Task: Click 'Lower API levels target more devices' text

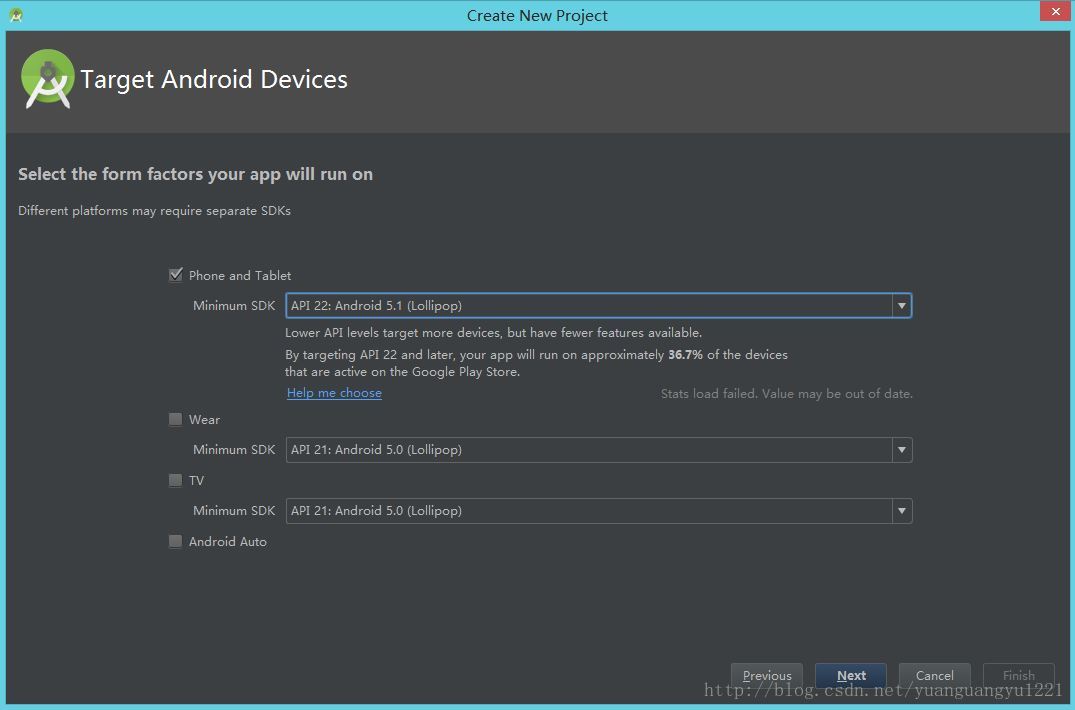Action: click(494, 332)
